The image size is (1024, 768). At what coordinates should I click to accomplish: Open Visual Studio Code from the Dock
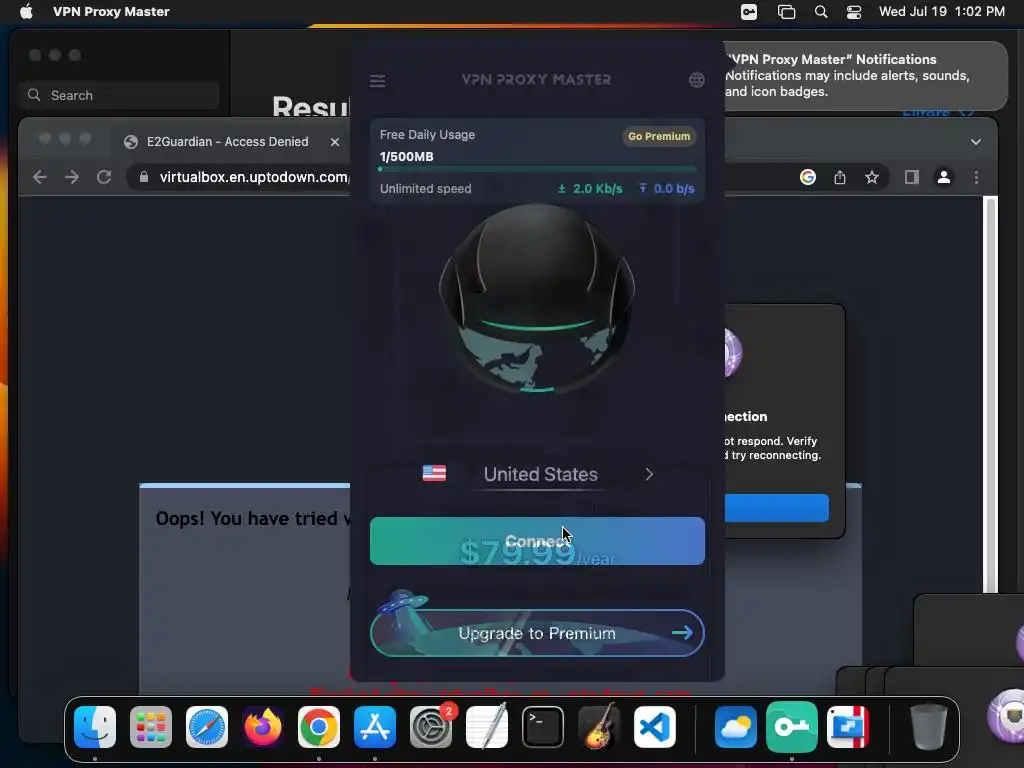tap(654, 727)
